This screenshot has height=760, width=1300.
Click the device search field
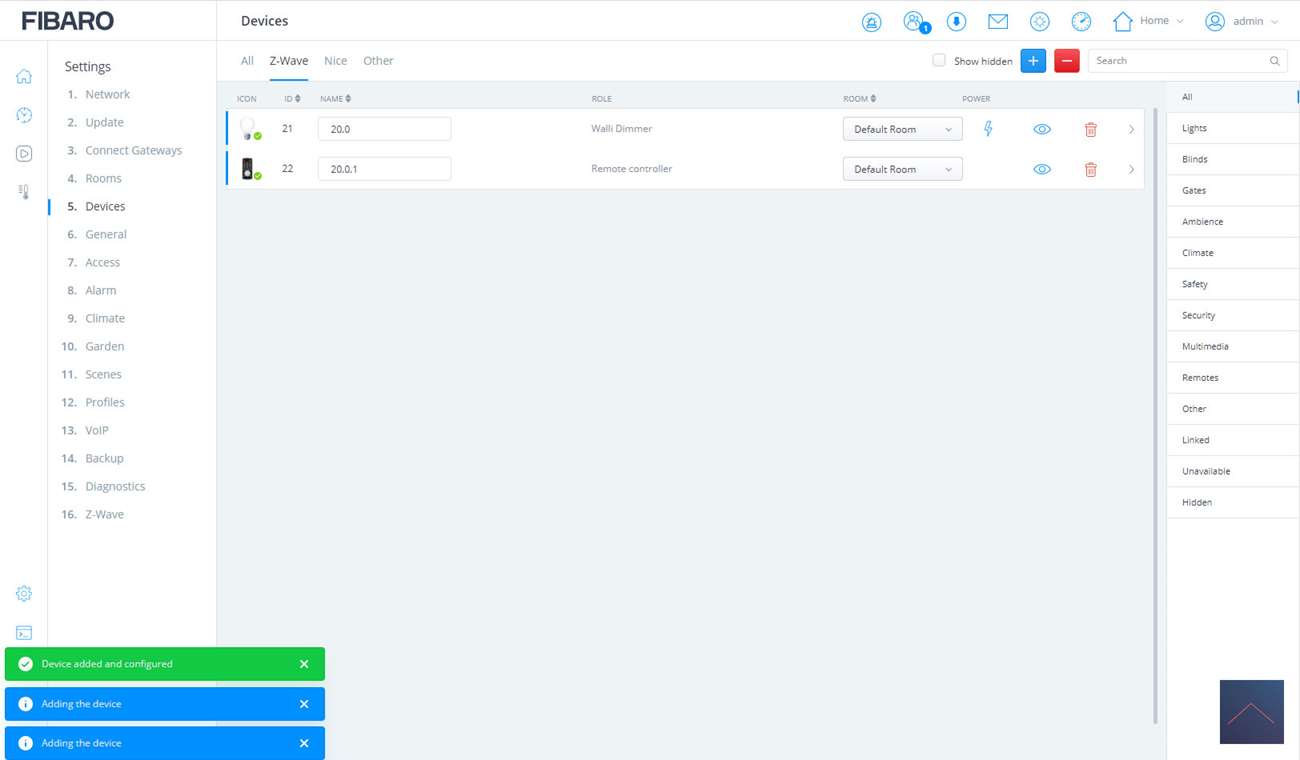pyautogui.click(x=1177, y=61)
